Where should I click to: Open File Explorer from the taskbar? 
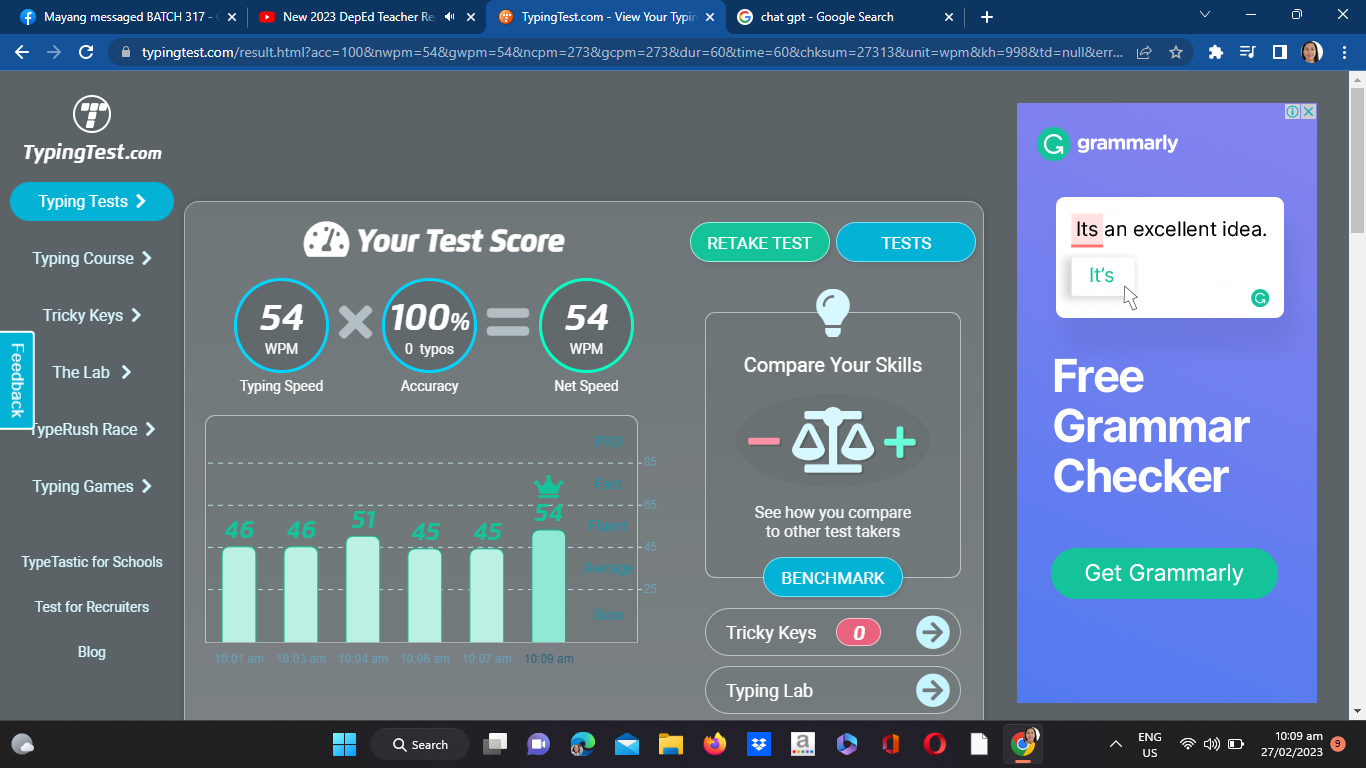pyautogui.click(x=670, y=744)
